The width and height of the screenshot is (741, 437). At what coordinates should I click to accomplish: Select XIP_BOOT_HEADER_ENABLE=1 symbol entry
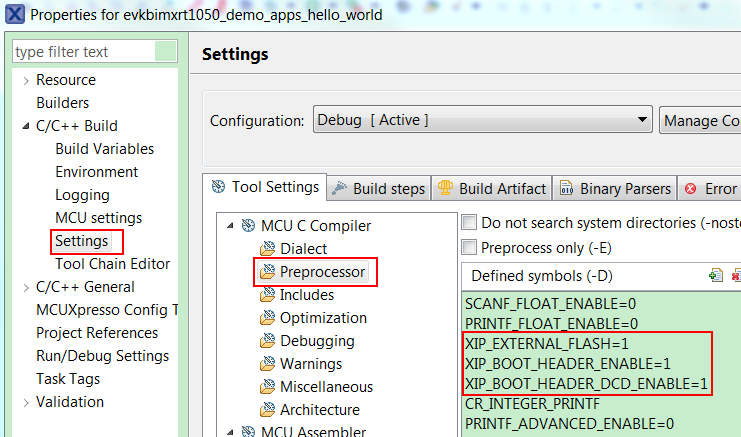tap(568, 362)
